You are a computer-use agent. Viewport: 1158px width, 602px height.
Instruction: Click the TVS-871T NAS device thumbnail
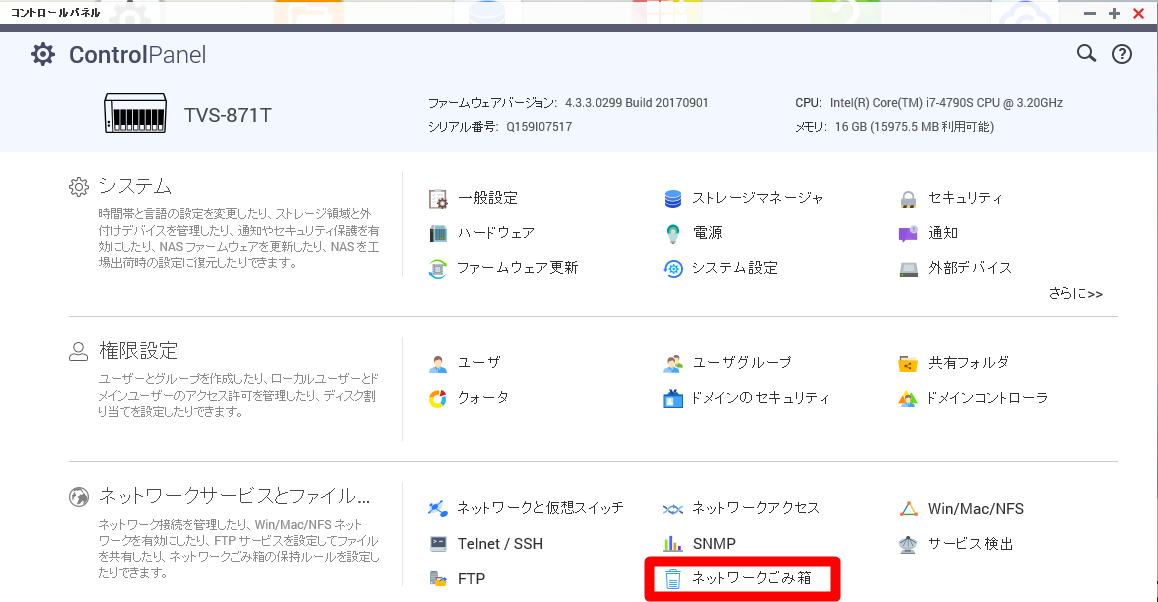pyautogui.click(x=135, y=114)
